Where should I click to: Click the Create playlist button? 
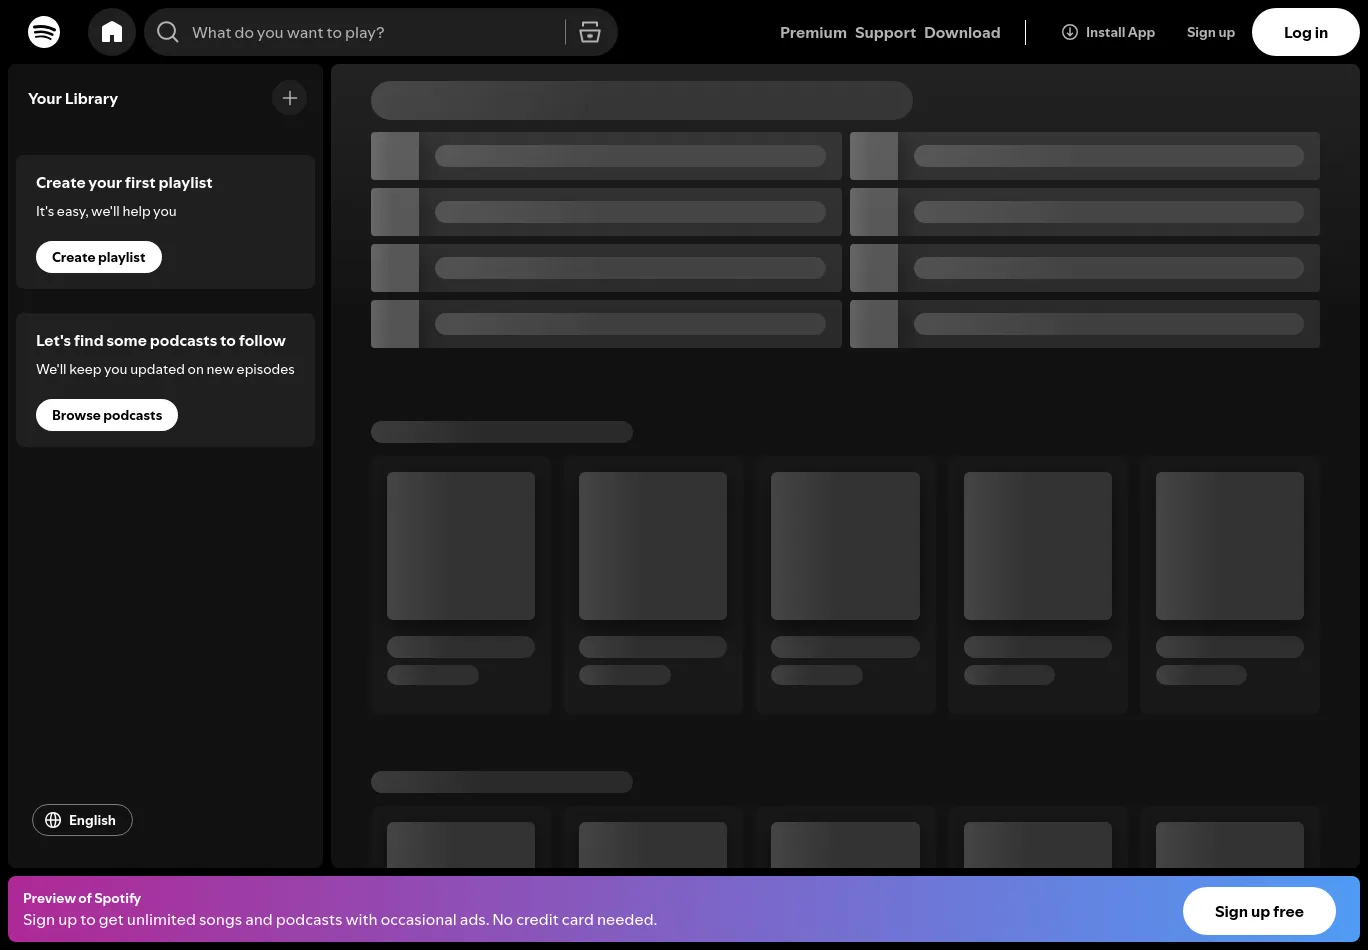pos(99,257)
